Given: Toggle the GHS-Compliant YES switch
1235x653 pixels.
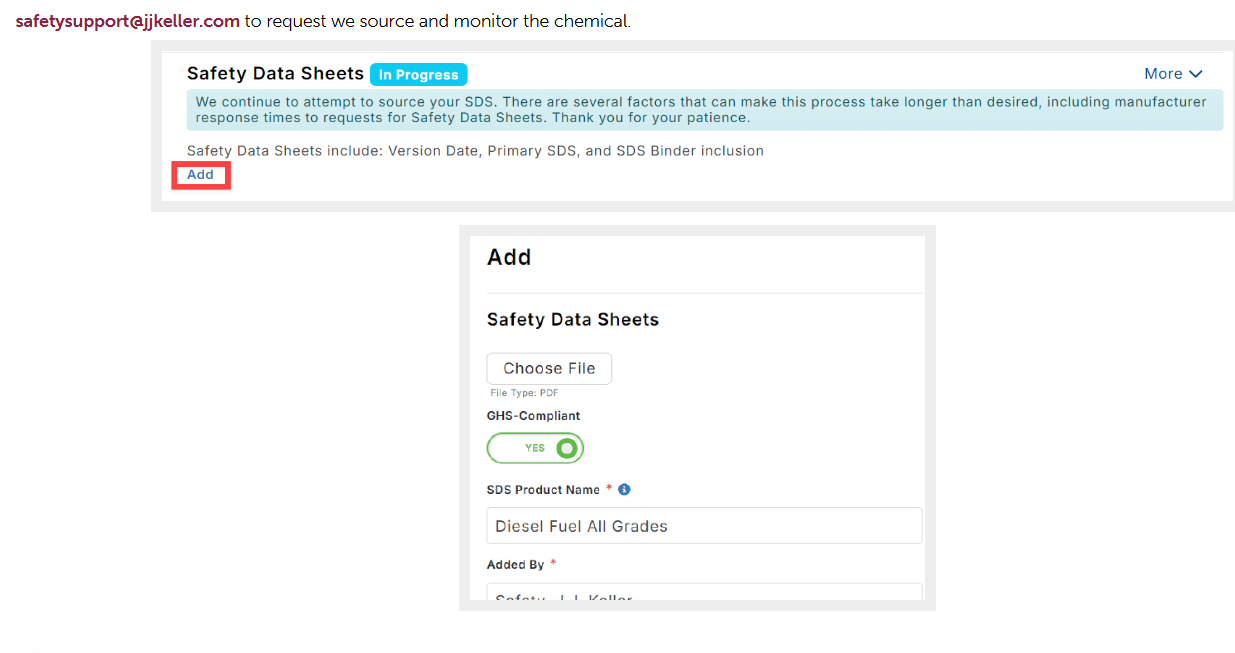Looking at the screenshot, I should point(535,448).
